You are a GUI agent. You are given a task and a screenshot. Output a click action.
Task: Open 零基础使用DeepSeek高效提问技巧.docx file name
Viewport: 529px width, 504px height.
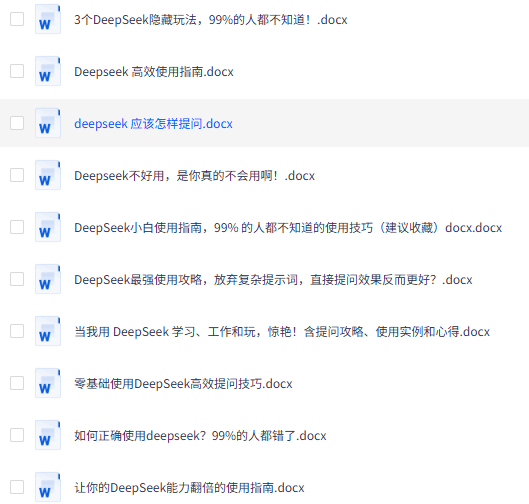(x=183, y=383)
